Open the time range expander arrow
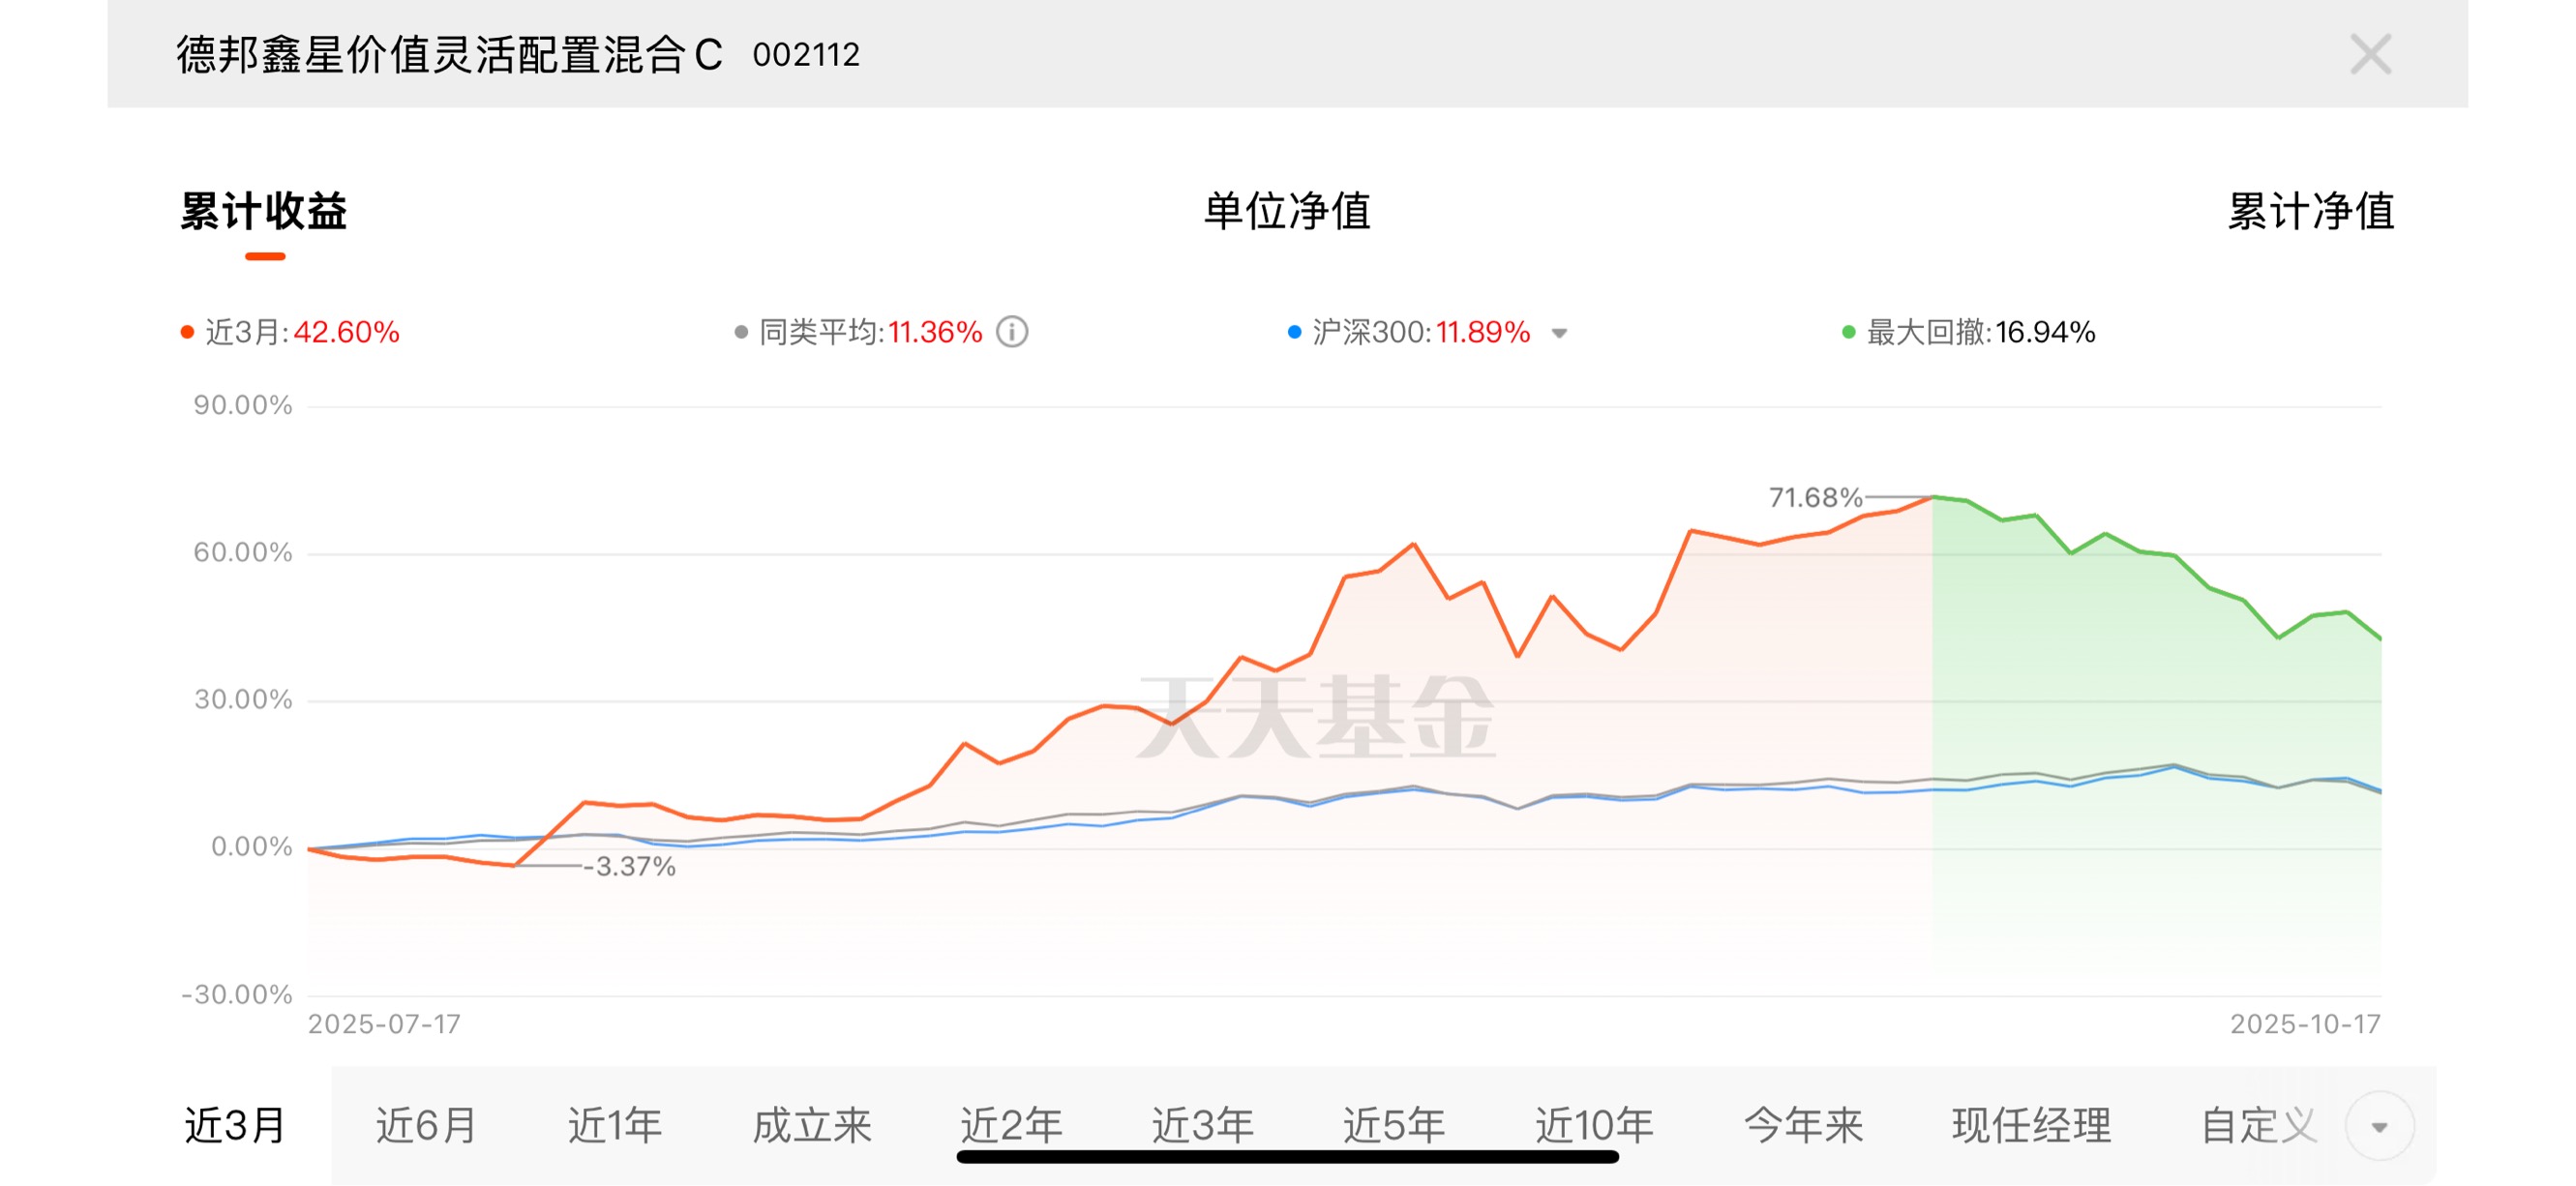 point(2379,1127)
